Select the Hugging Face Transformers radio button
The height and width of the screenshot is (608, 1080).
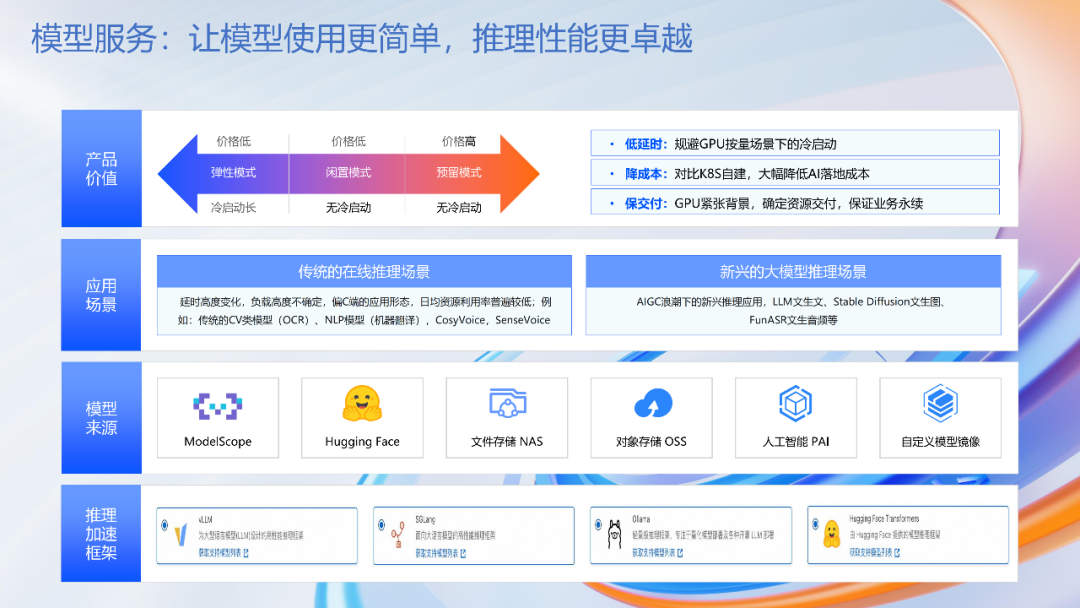point(816,524)
